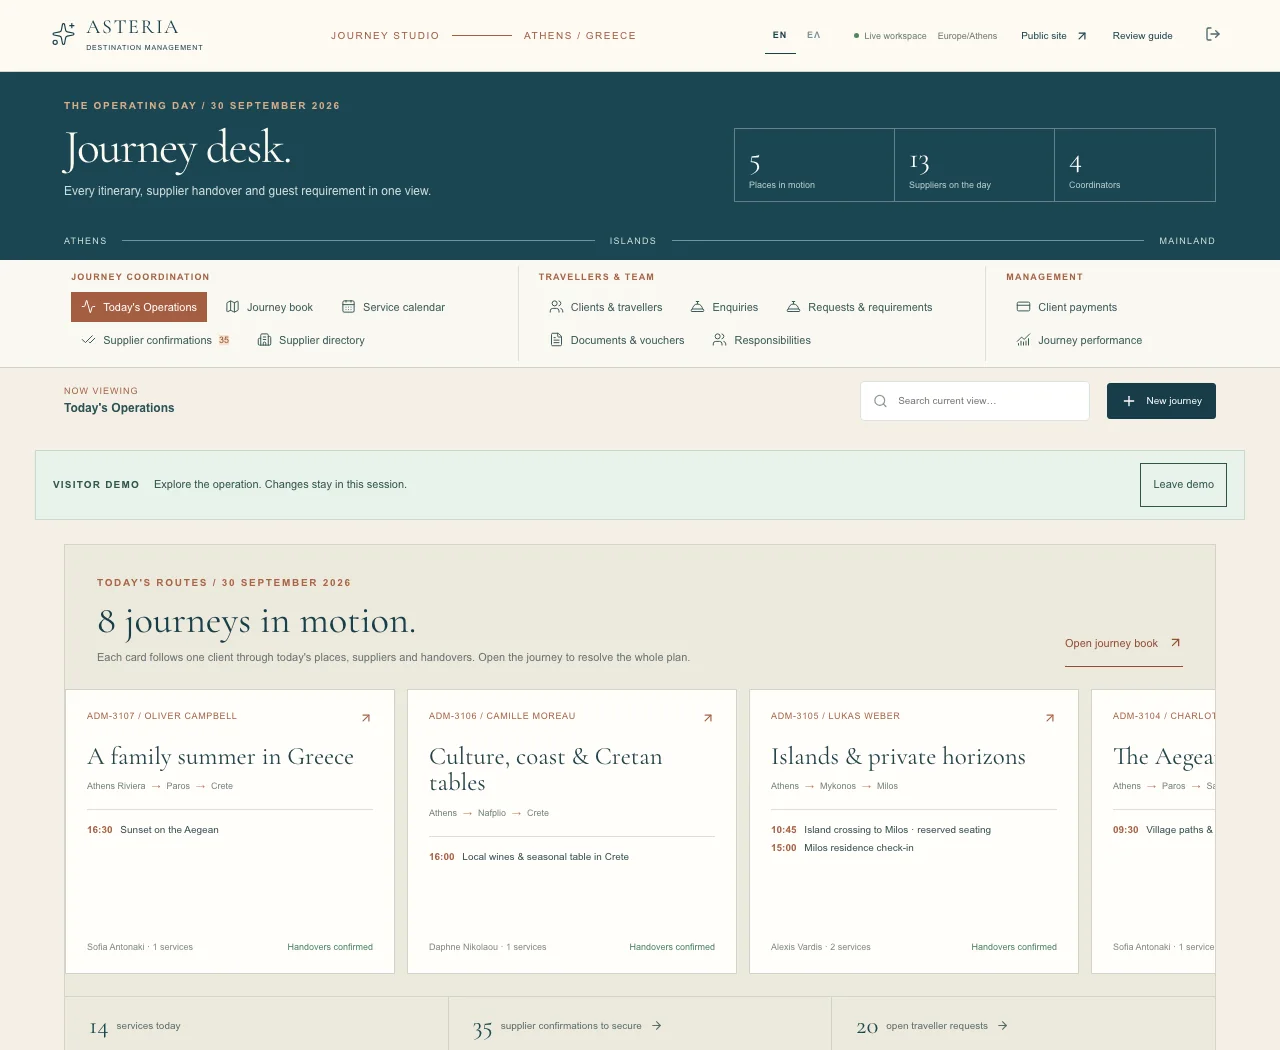This screenshot has width=1280, height=1050.
Task: Go to Journey book
Action: click(x=270, y=307)
